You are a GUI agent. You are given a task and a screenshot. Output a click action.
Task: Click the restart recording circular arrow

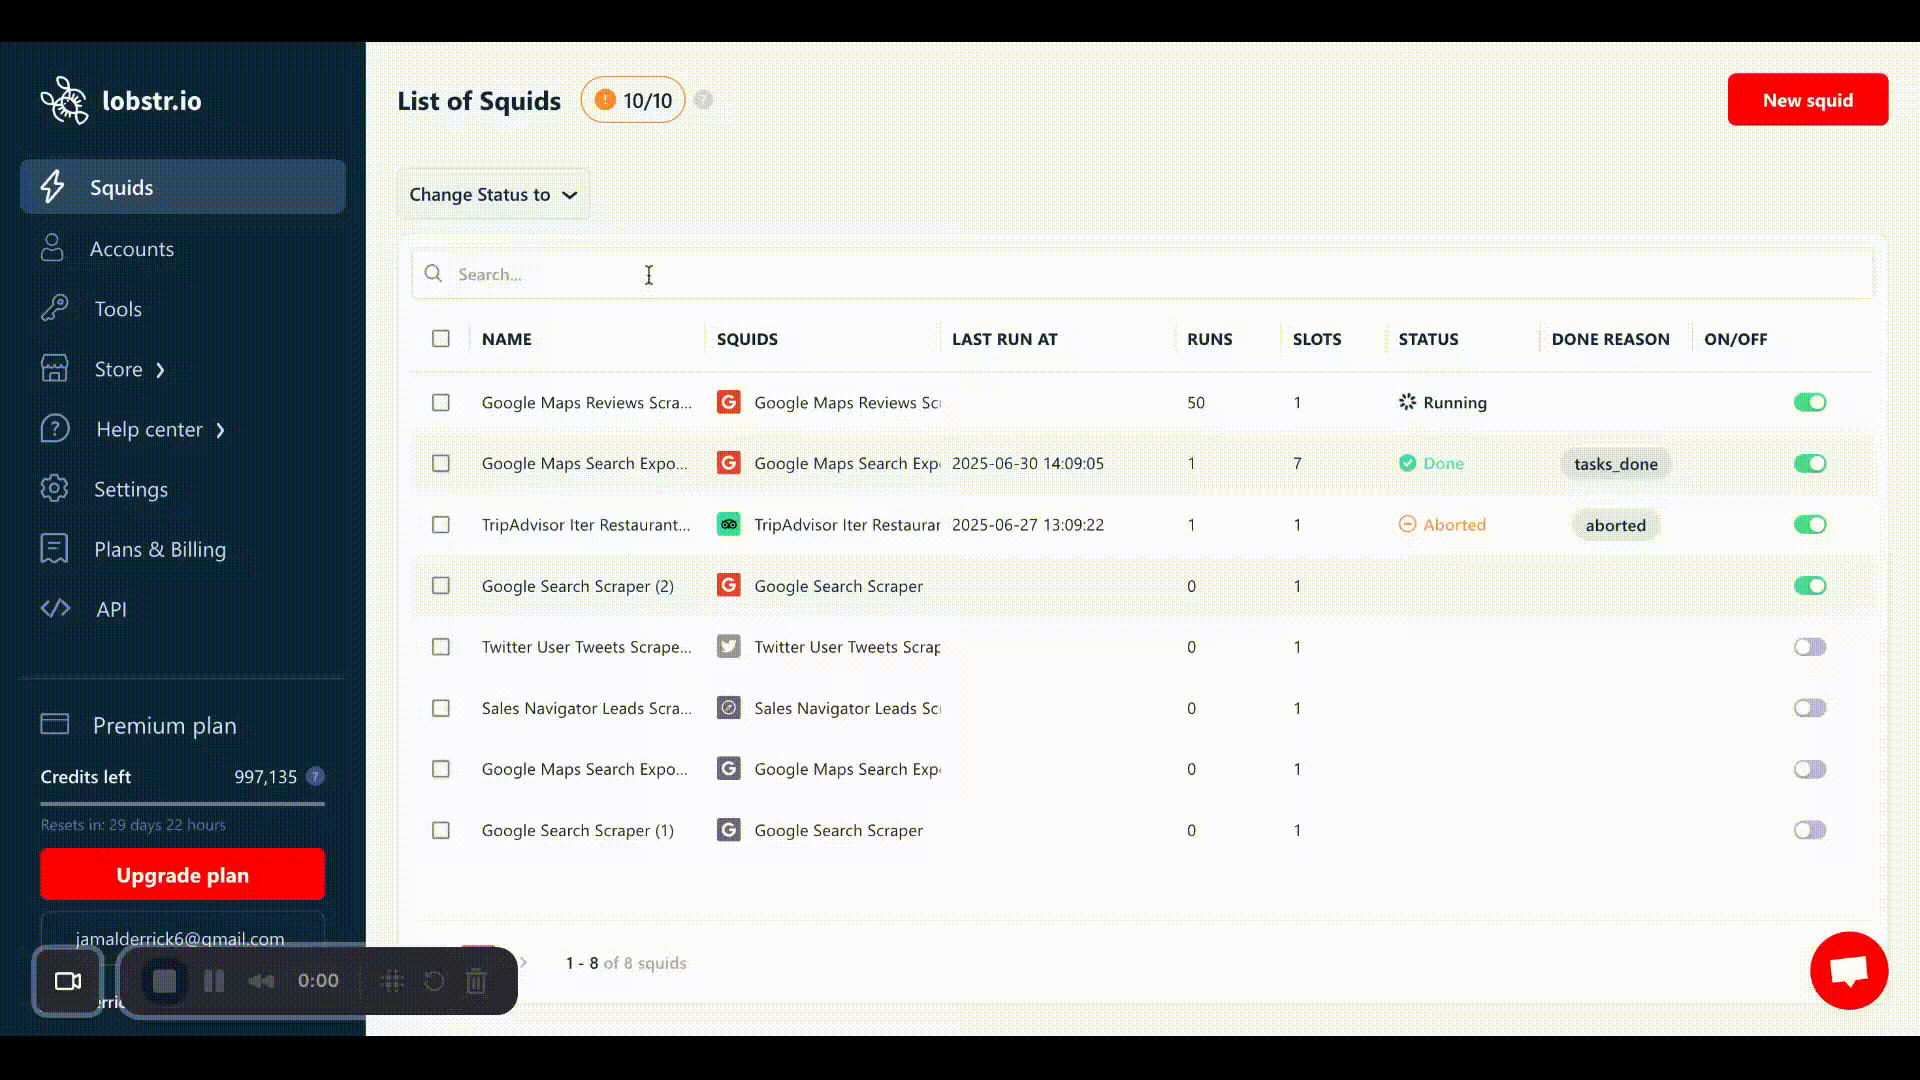point(434,981)
